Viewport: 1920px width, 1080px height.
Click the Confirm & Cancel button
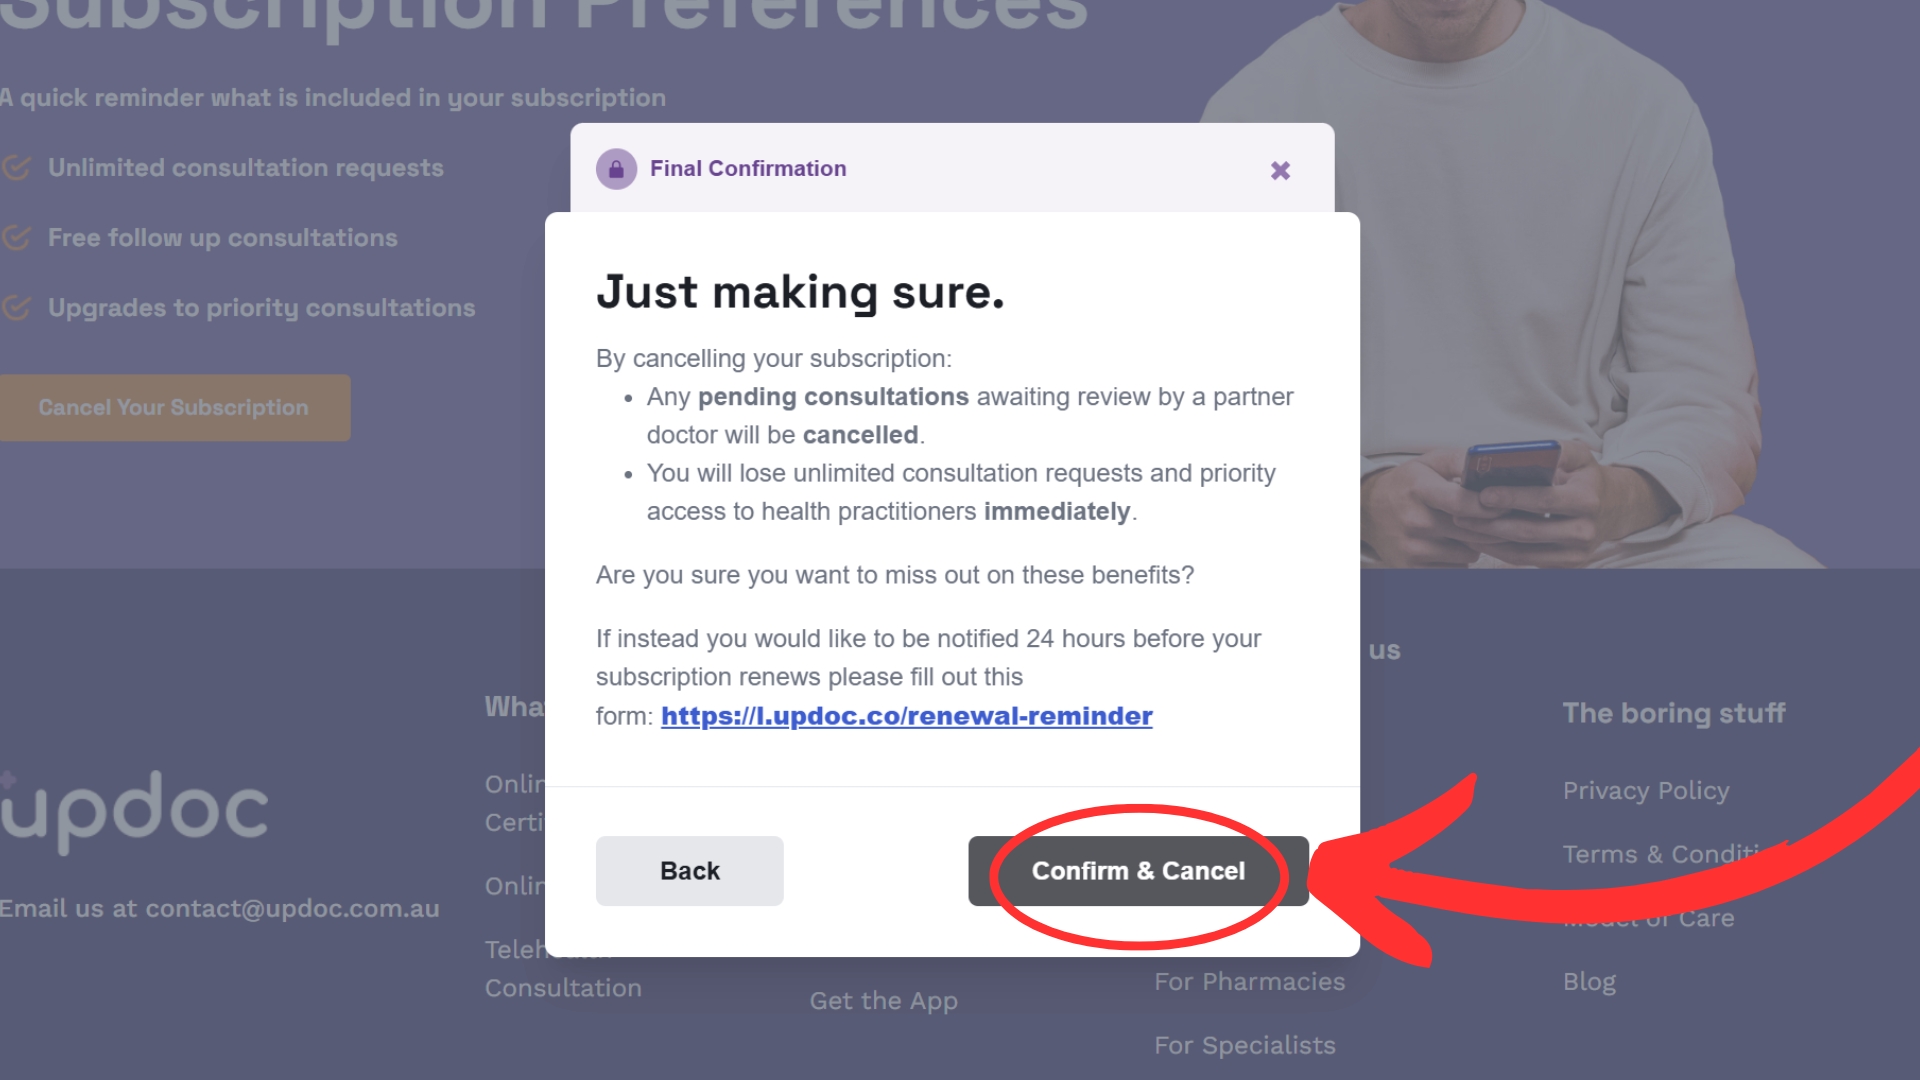click(x=1138, y=871)
